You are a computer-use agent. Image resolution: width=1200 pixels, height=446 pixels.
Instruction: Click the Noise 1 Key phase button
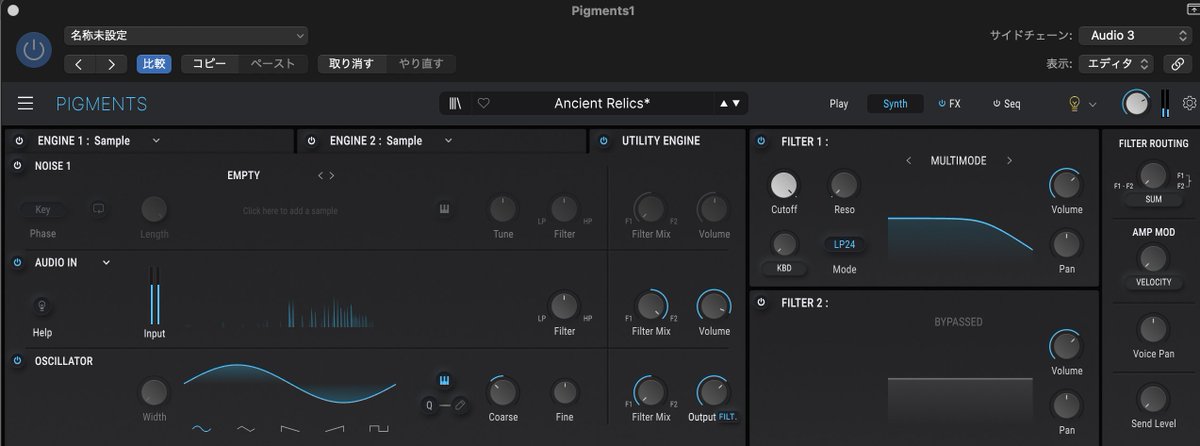pos(42,210)
